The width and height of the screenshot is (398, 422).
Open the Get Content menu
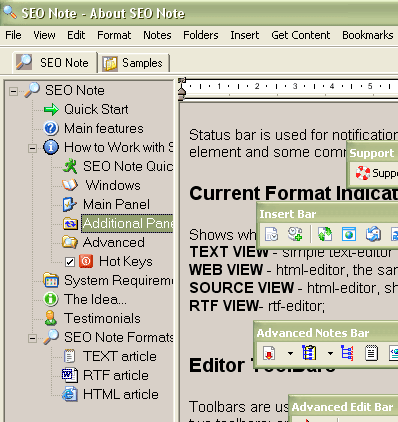pyautogui.click(x=301, y=35)
